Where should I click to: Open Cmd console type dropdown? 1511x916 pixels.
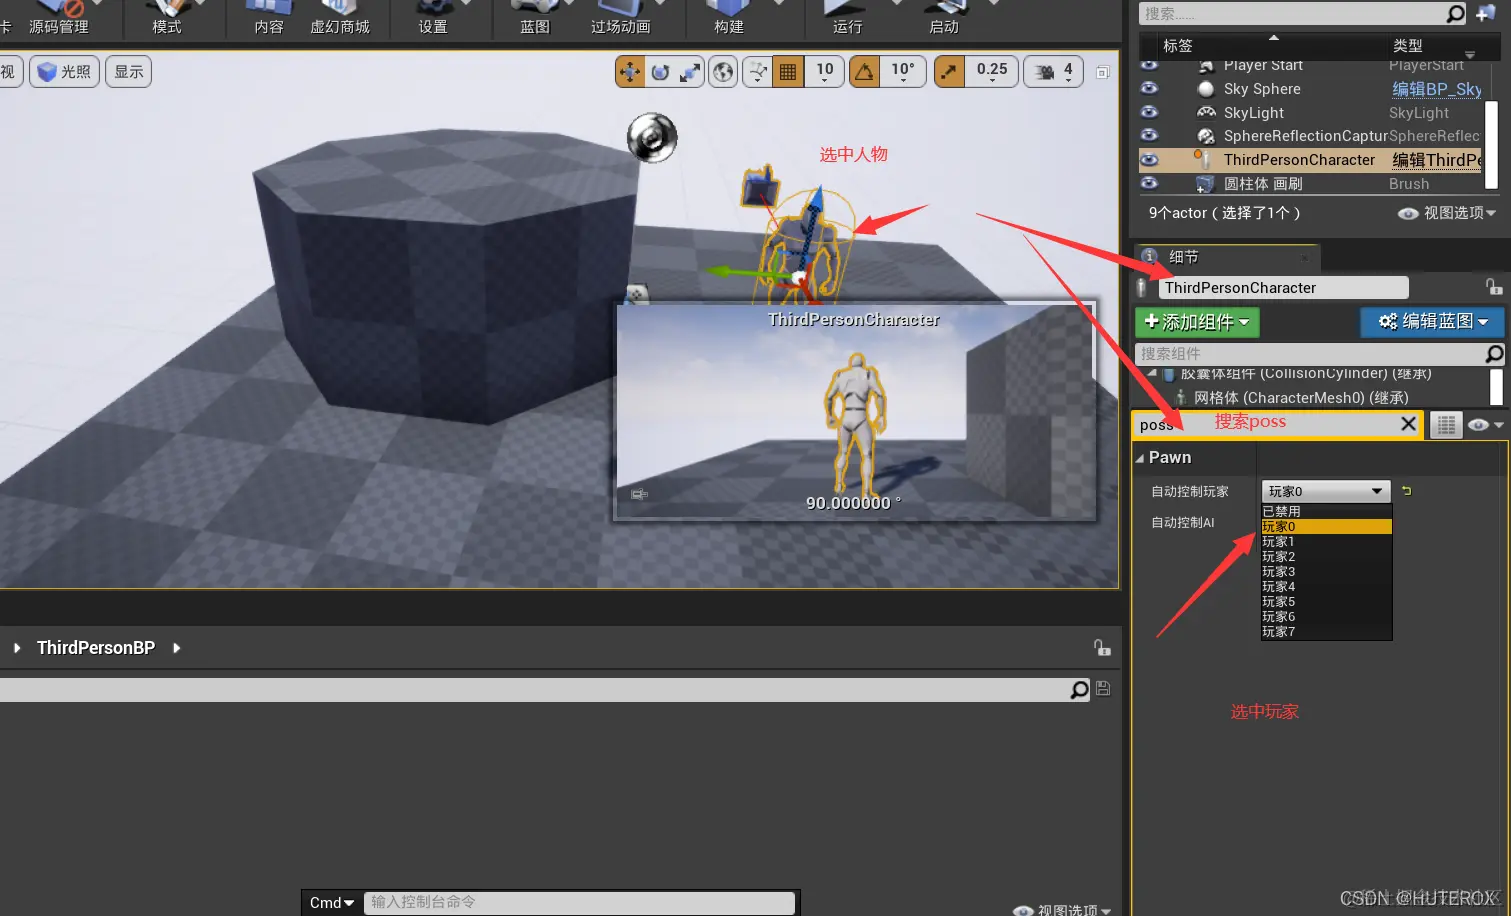pos(332,902)
